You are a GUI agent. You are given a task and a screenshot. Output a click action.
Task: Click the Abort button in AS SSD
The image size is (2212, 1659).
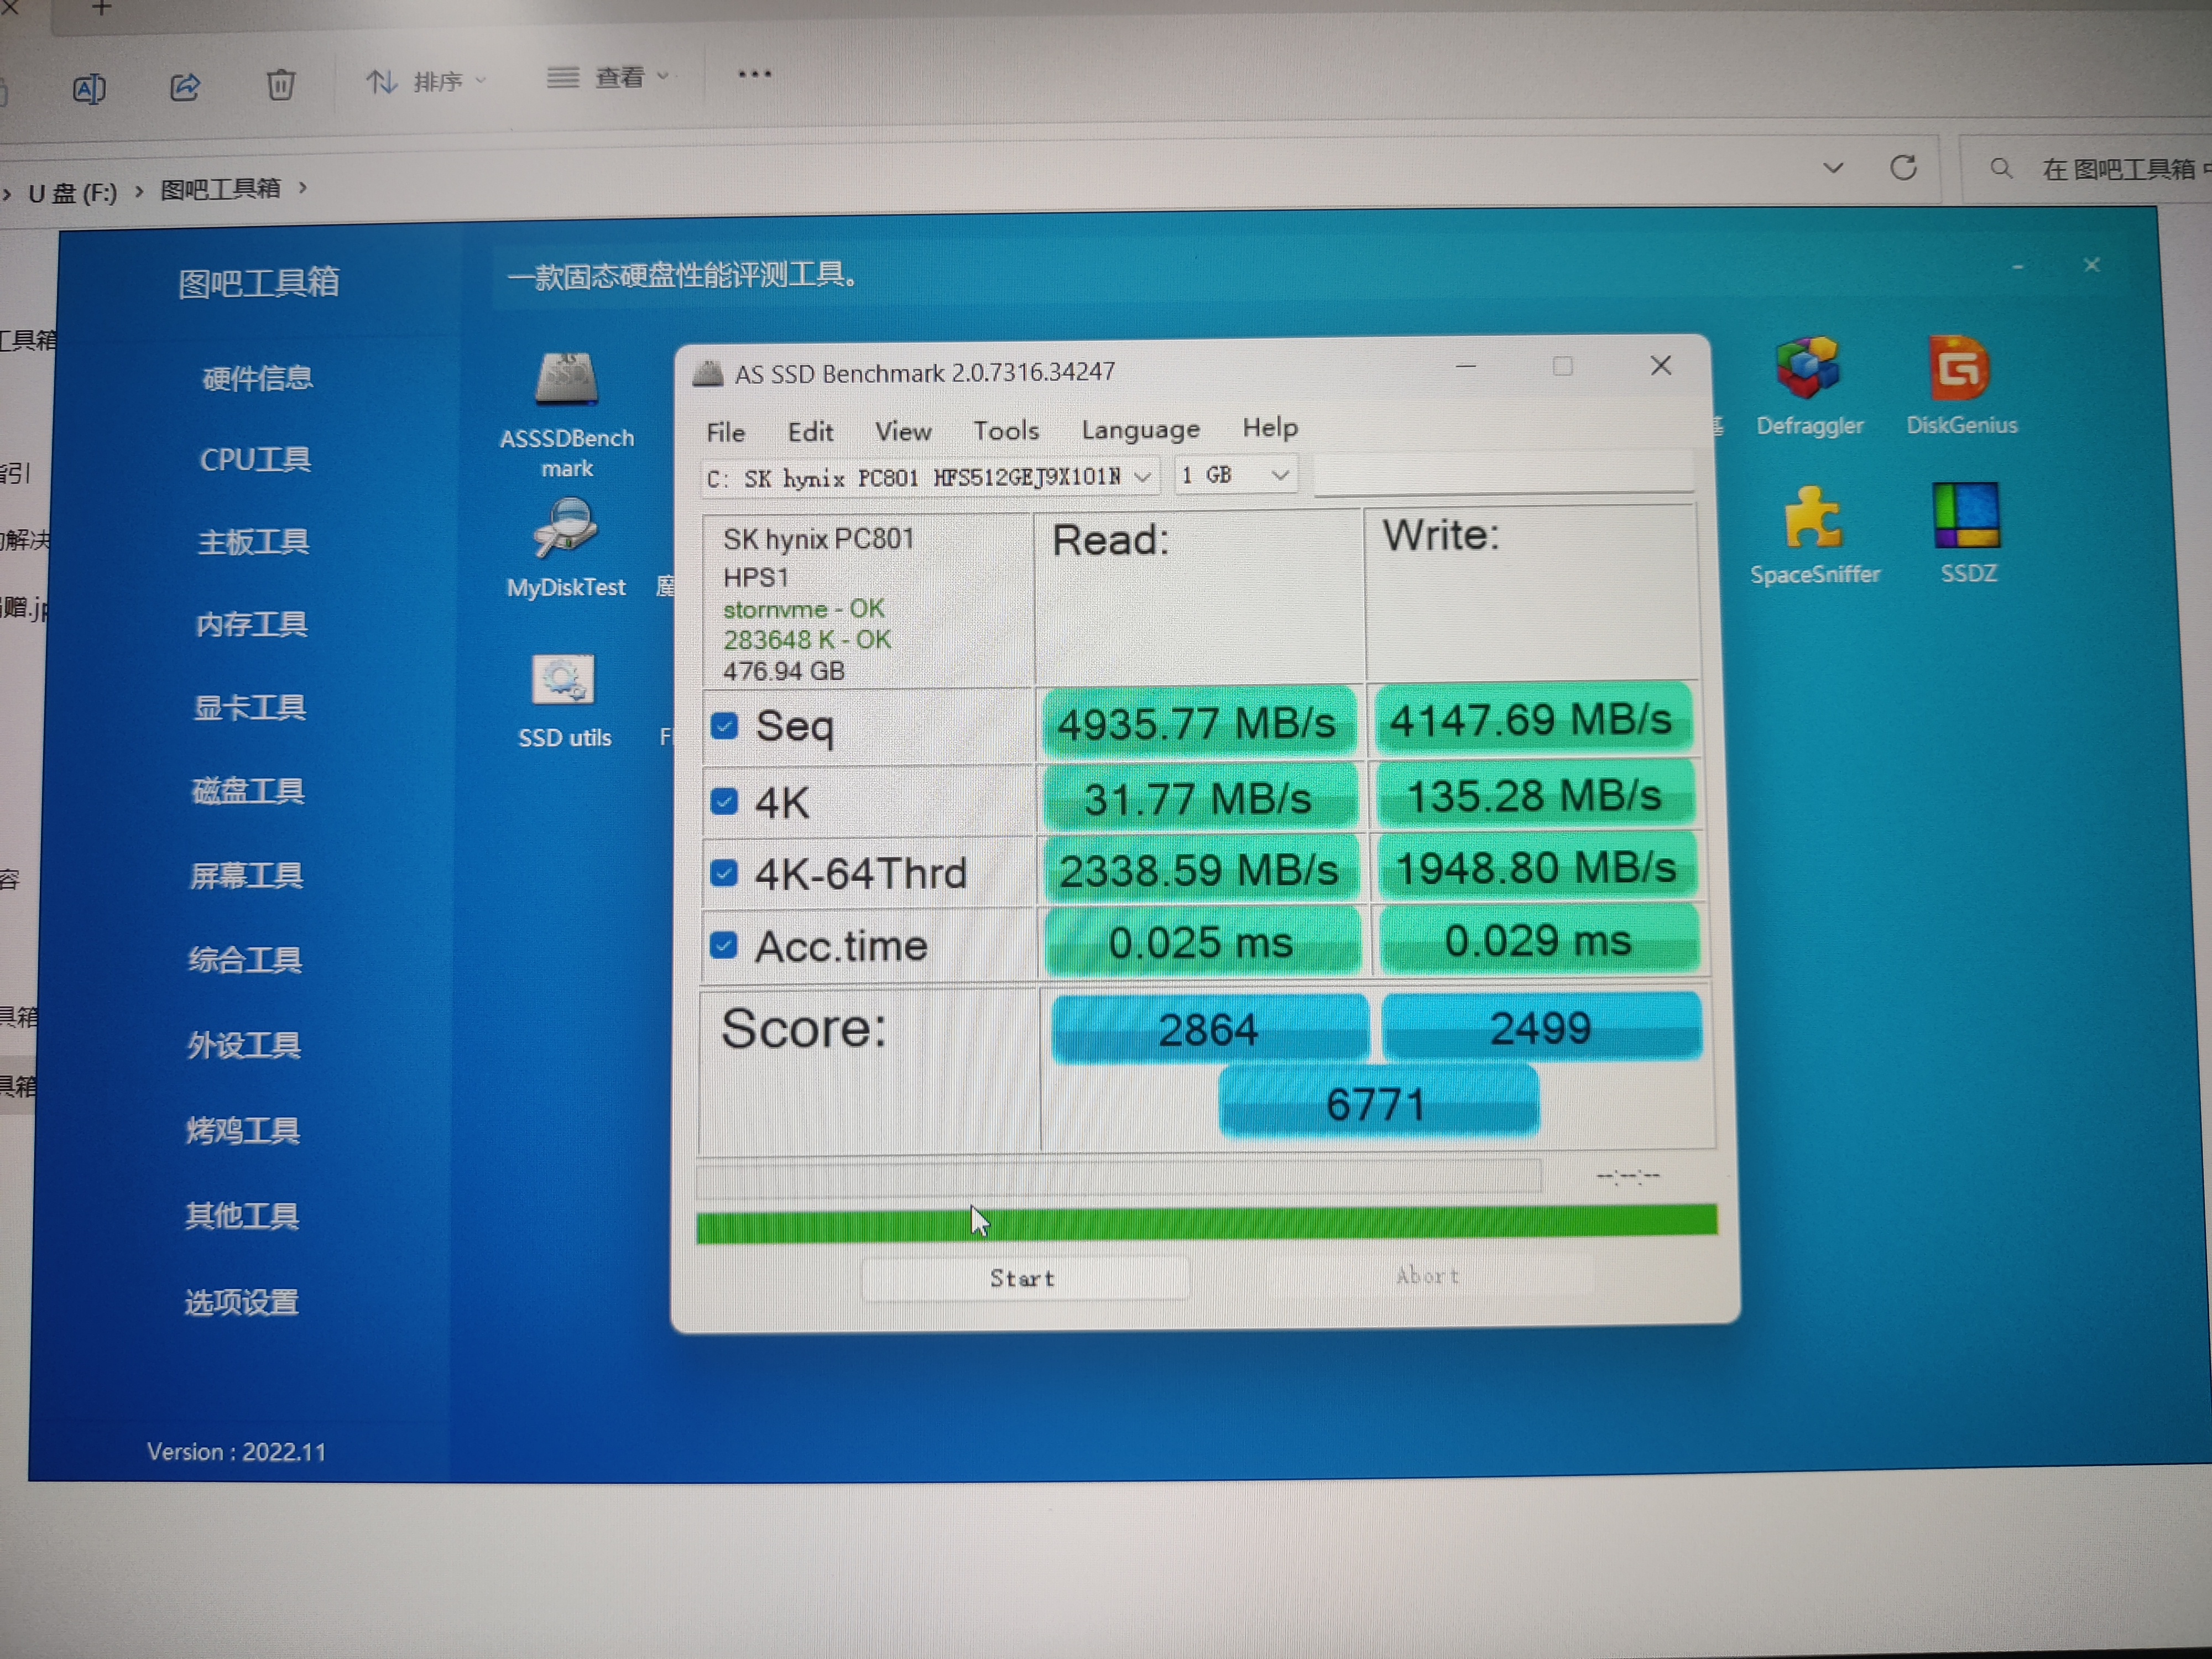point(1429,1275)
